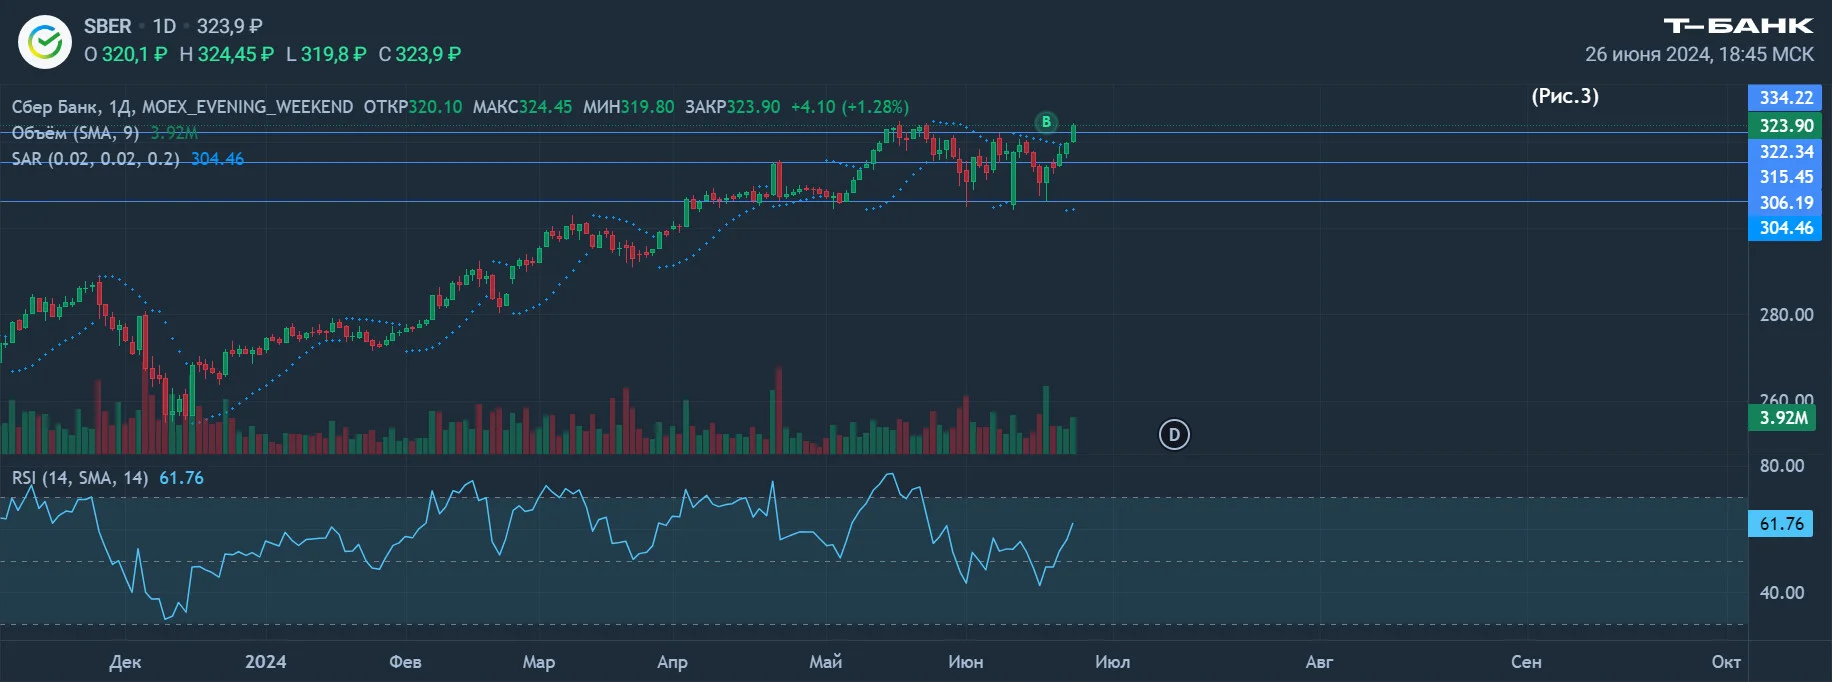1832x682 pixels.
Task: Click the 280.00 price axis mark
Action: [x=1786, y=314]
